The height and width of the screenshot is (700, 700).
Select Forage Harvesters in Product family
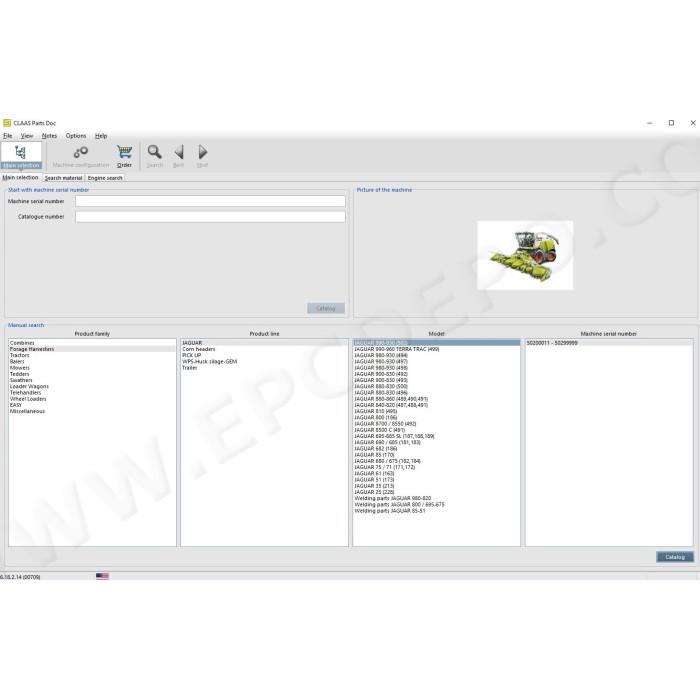pos(92,349)
